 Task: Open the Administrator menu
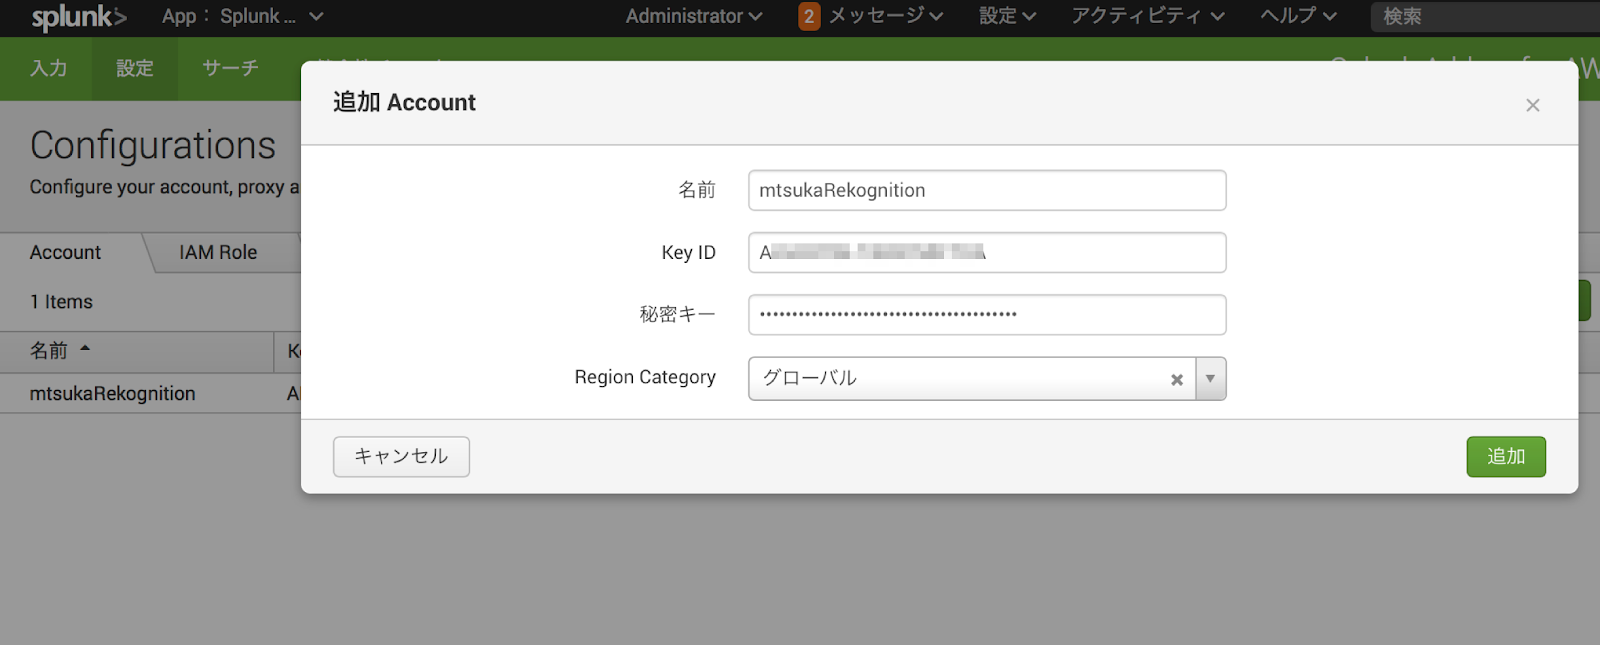coord(693,16)
